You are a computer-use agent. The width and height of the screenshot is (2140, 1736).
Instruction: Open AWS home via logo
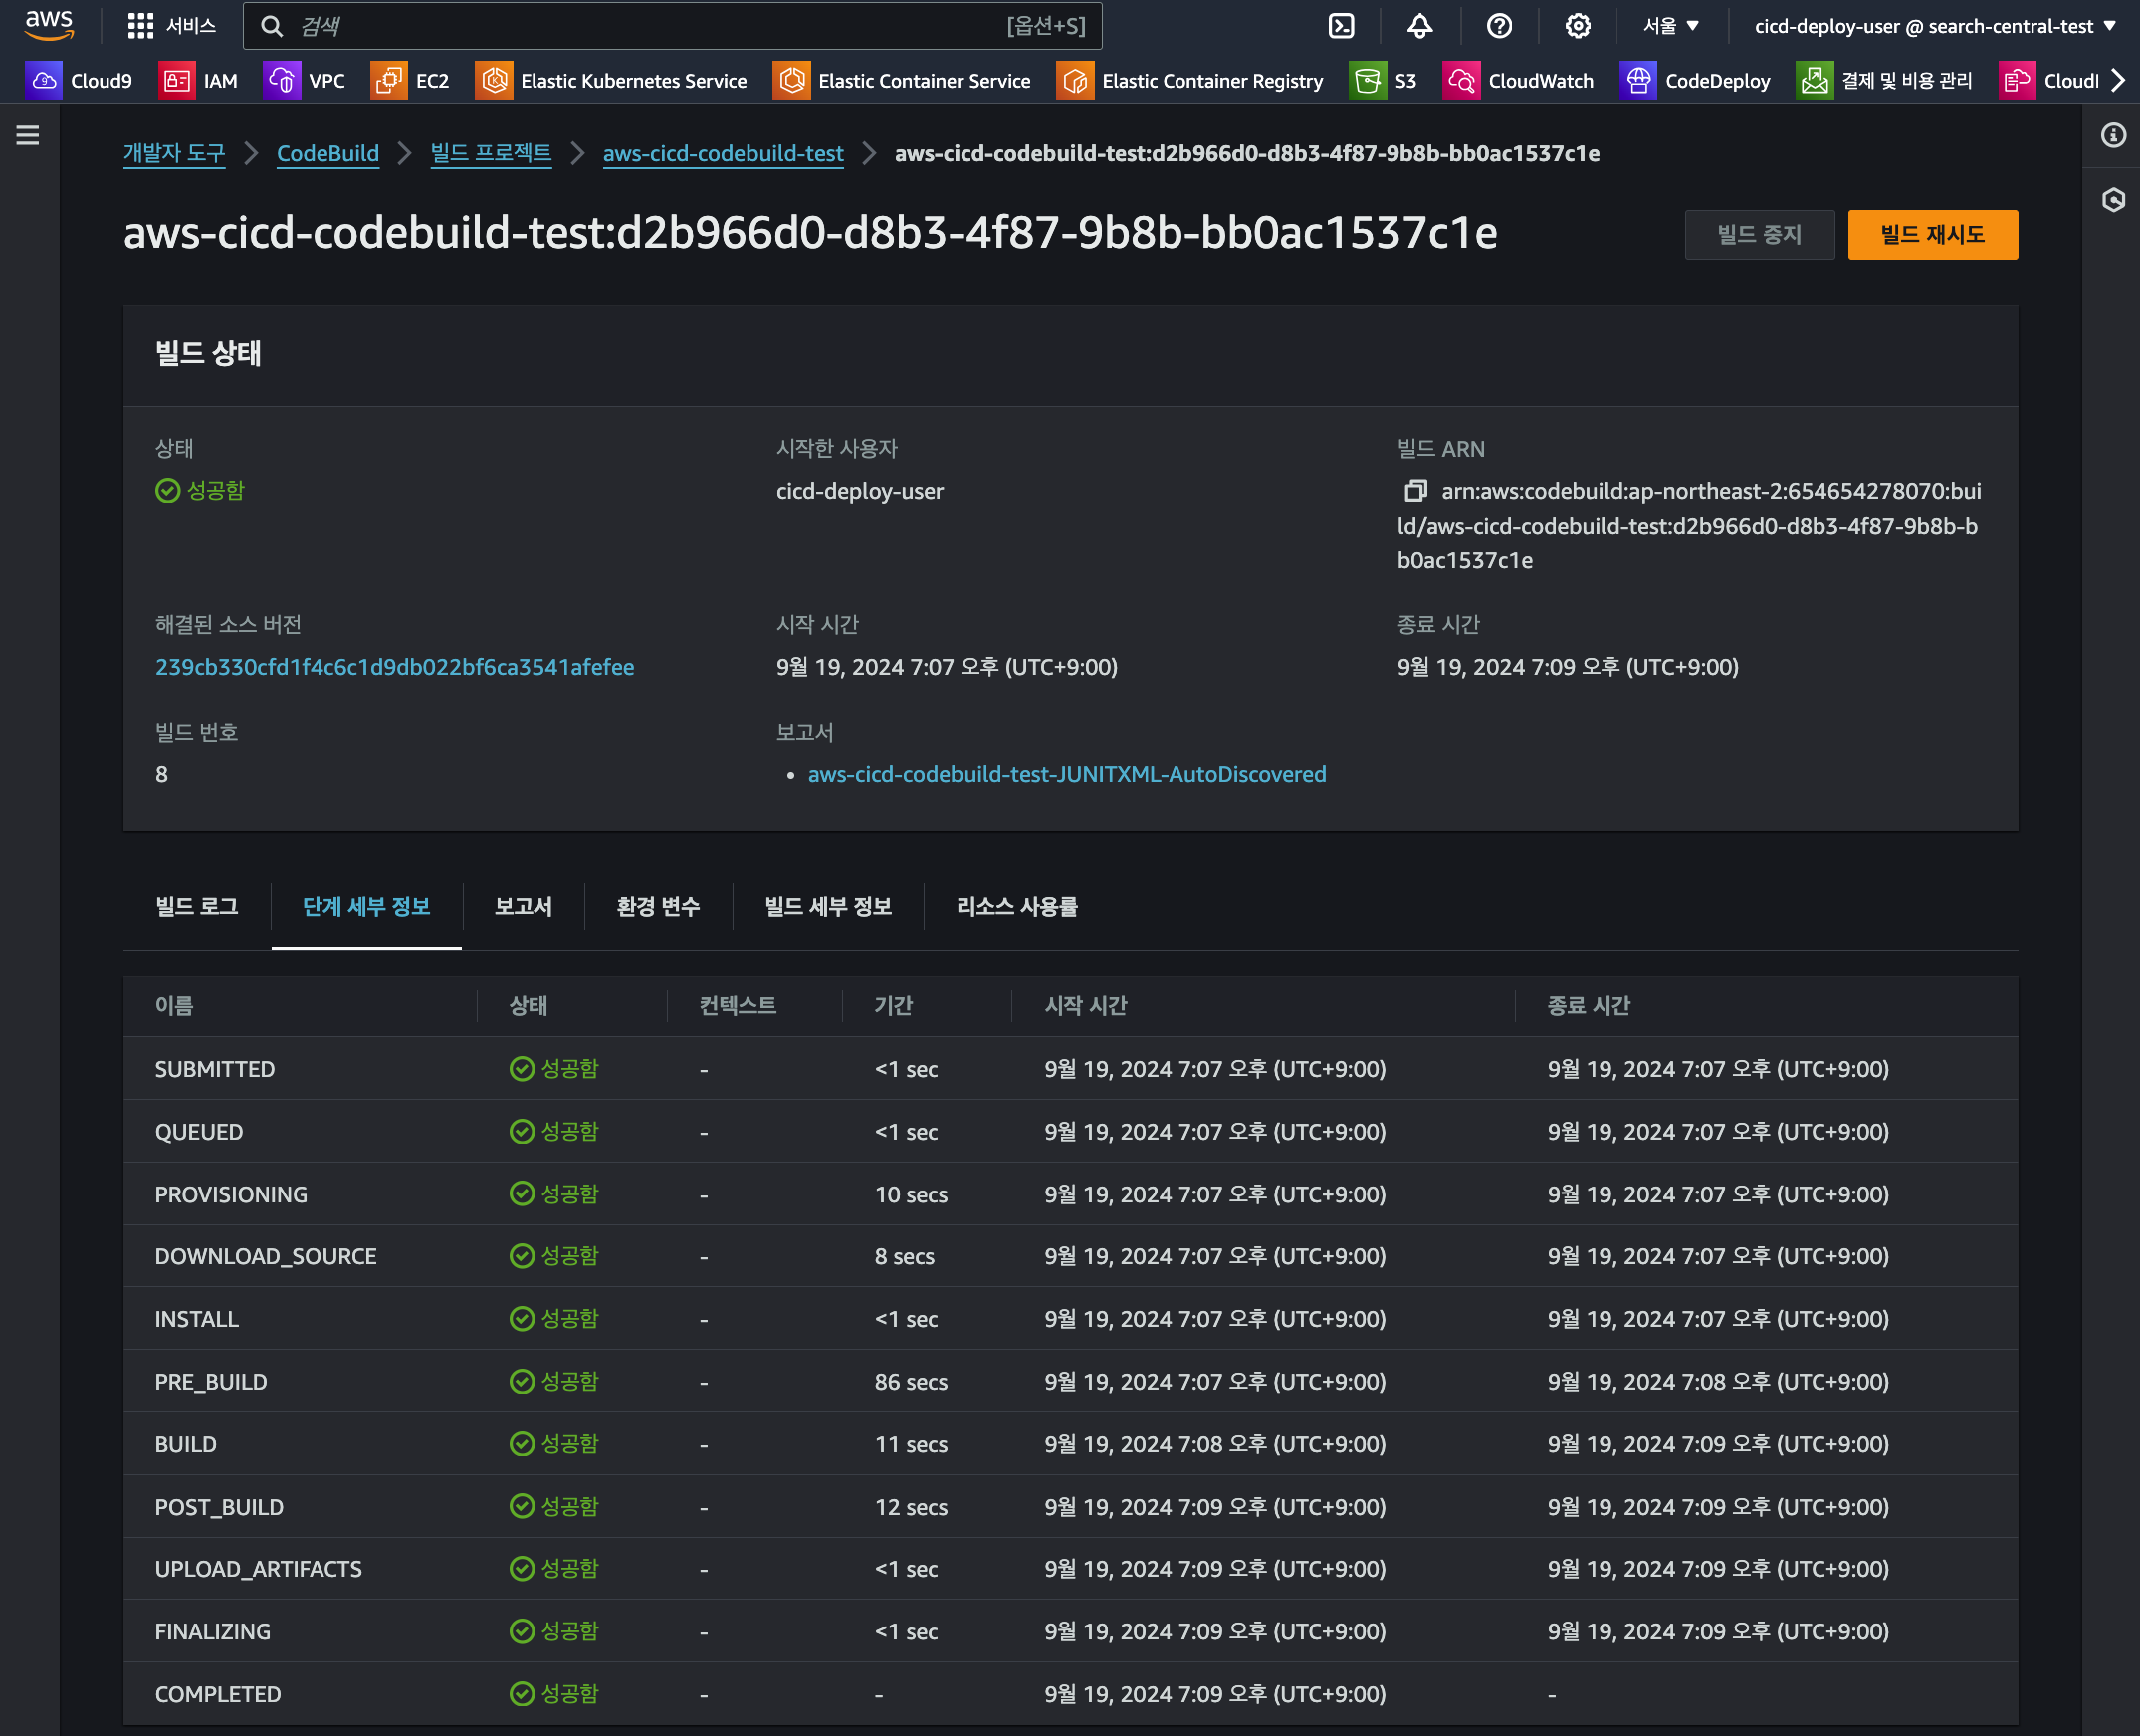click(x=49, y=25)
